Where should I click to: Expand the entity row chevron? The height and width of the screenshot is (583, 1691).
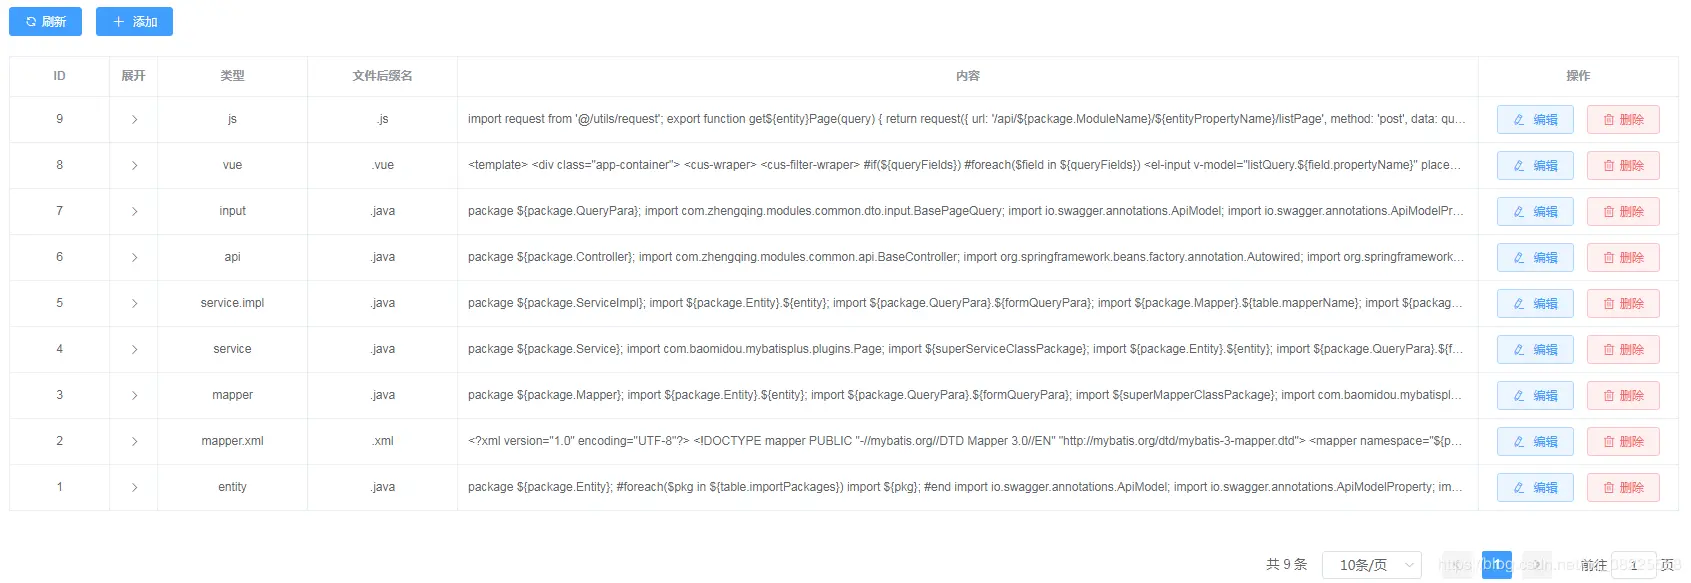(134, 487)
